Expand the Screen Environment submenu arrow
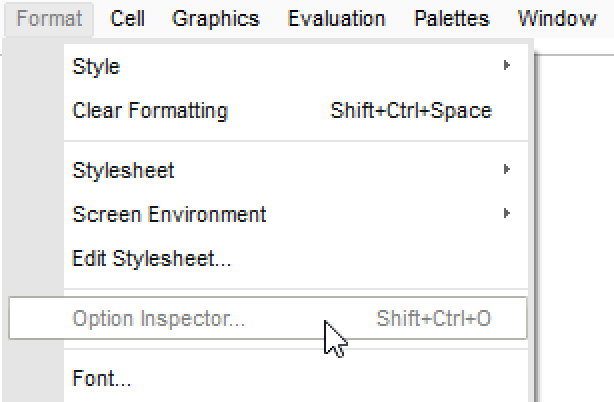This screenshot has height=402, width=614. coord(507,214)
